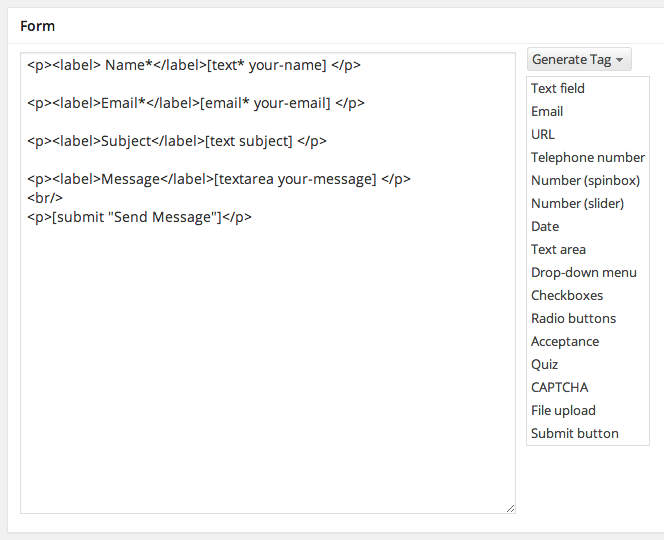Select Number (spinbox) tag option
The image size is (664, 540).
click(584, 180)
